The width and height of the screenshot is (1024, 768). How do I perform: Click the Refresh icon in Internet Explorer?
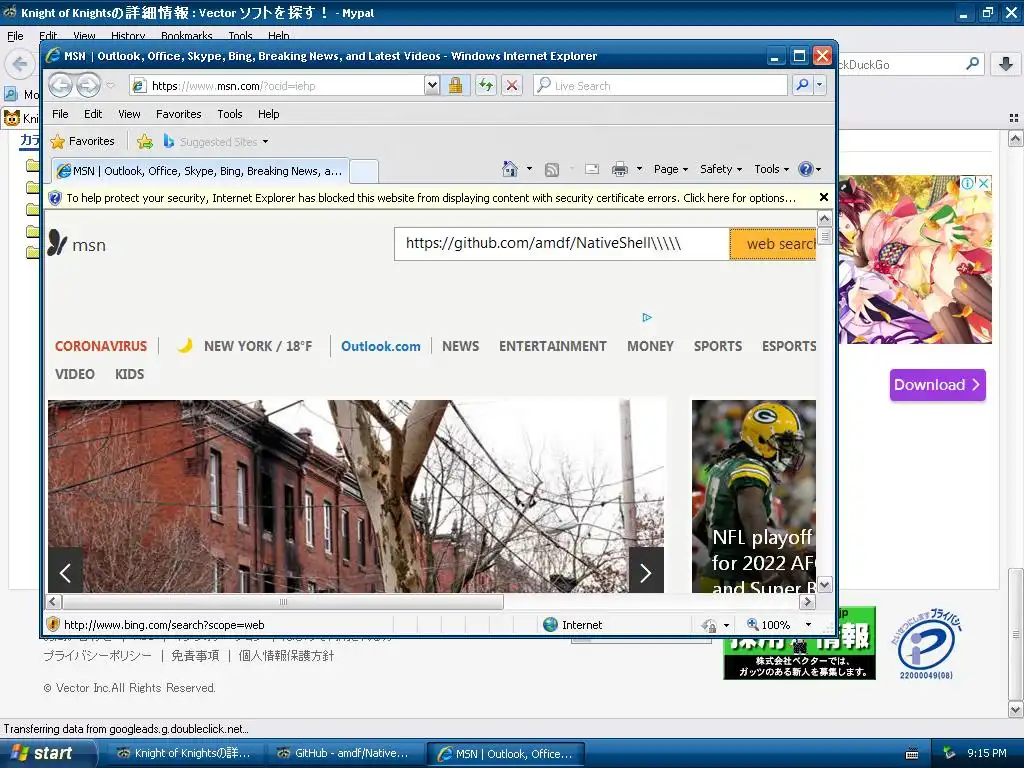coord(485,85)
